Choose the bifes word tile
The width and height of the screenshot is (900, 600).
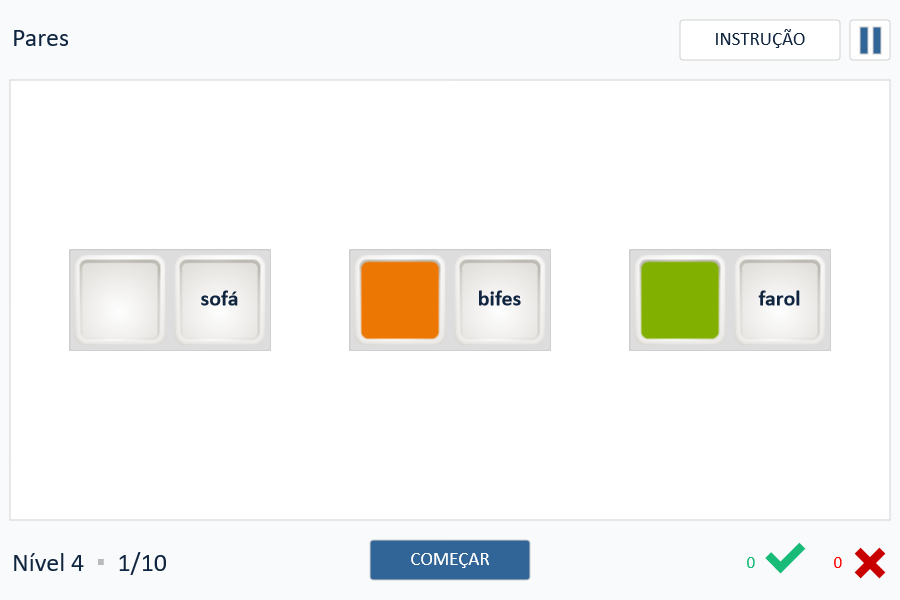coord(499,299)
